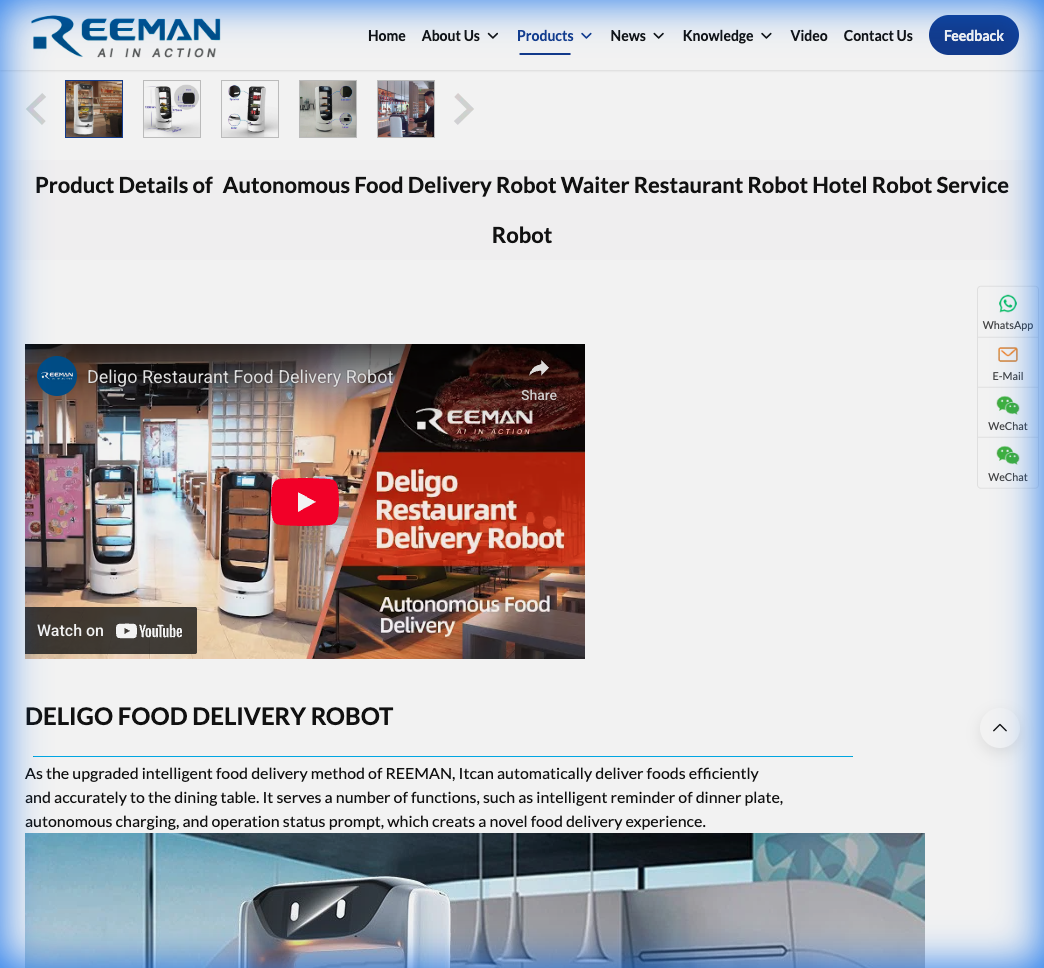
Task: Open the second WeChat icon
Action: [x=1007, y=463]
